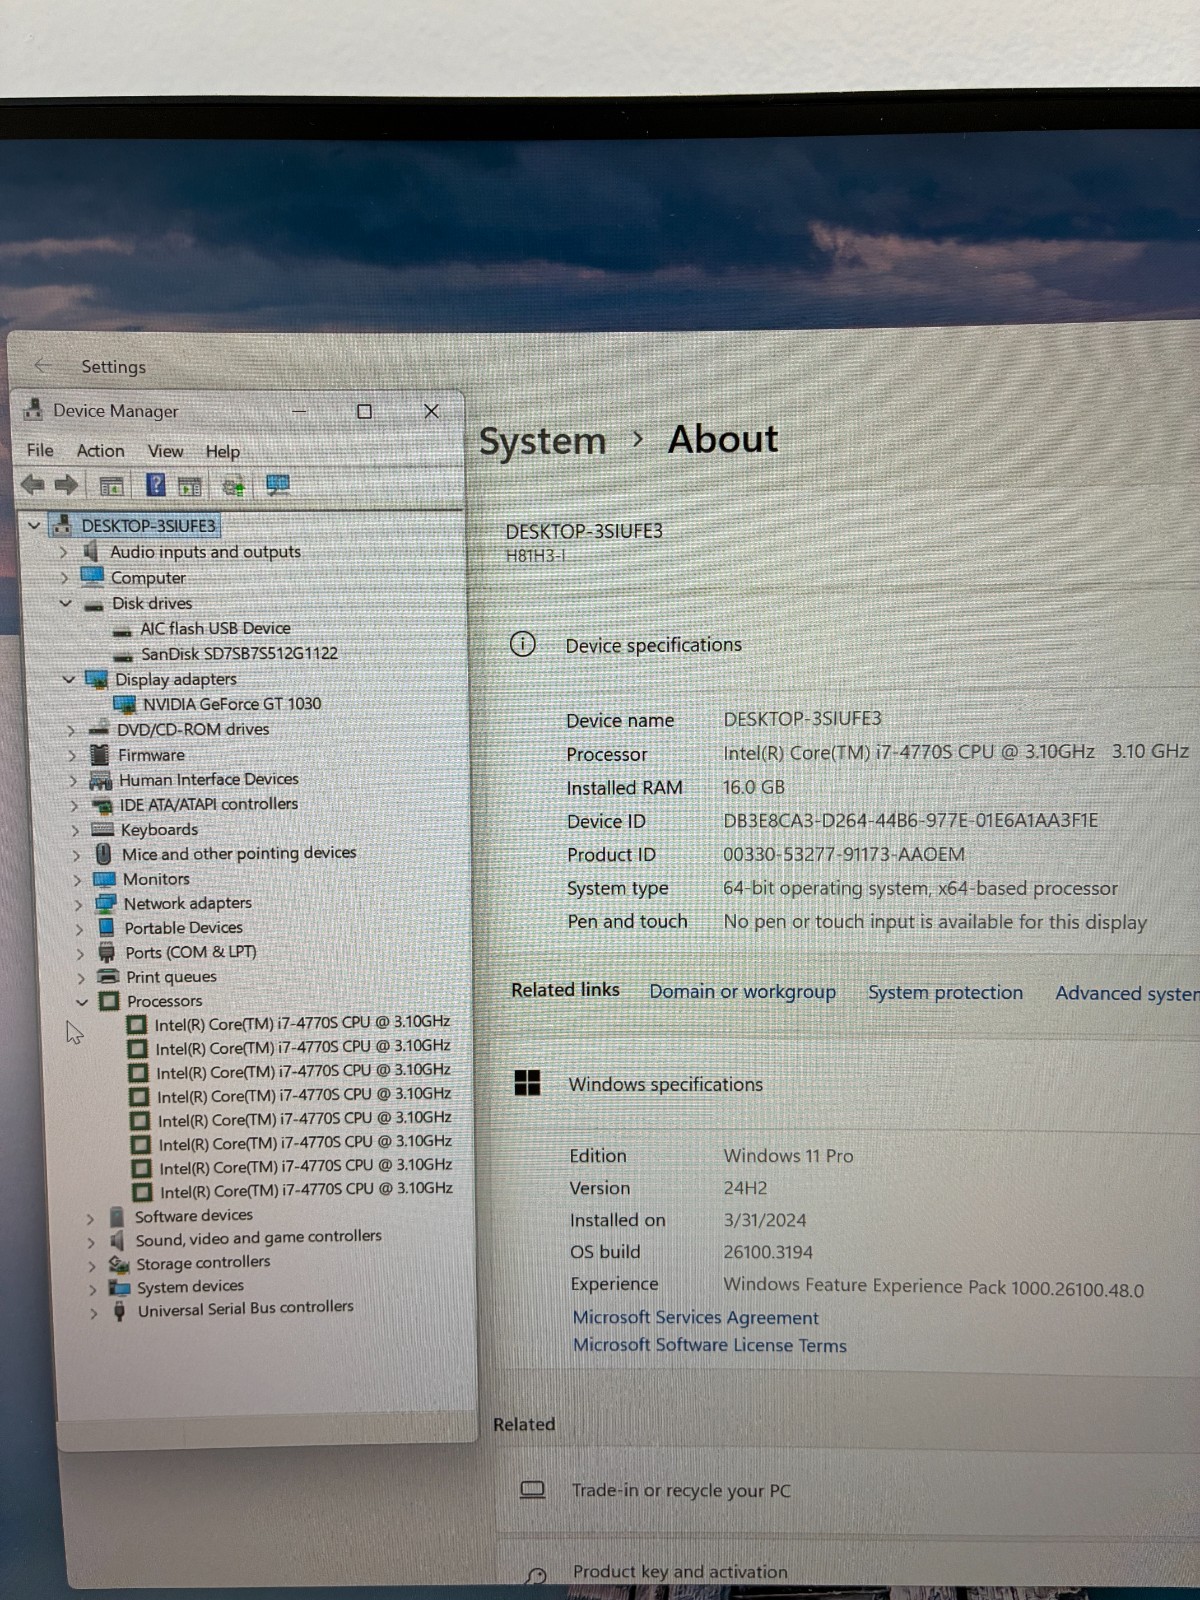Screen dimensions: 1200x1600
Task: Select Portable Devices category
Action: click(183, 928)
